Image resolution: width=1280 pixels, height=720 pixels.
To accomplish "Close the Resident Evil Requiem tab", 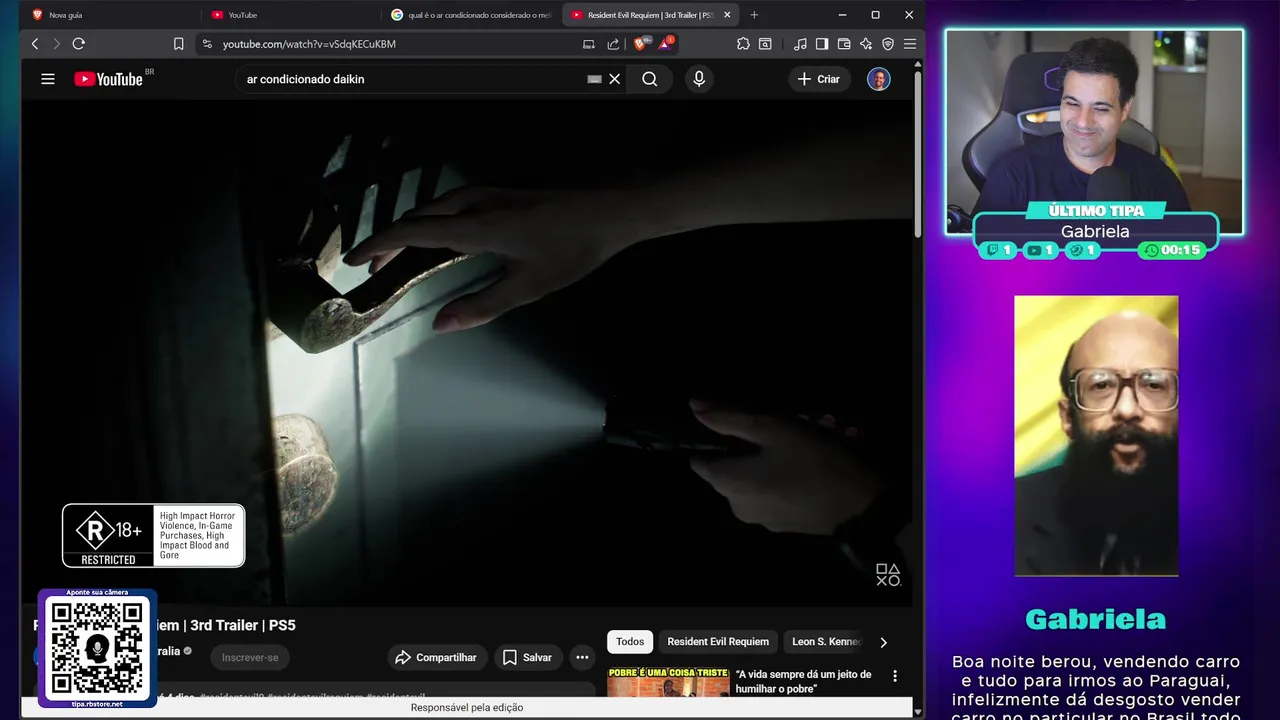I will click(727, 15).
